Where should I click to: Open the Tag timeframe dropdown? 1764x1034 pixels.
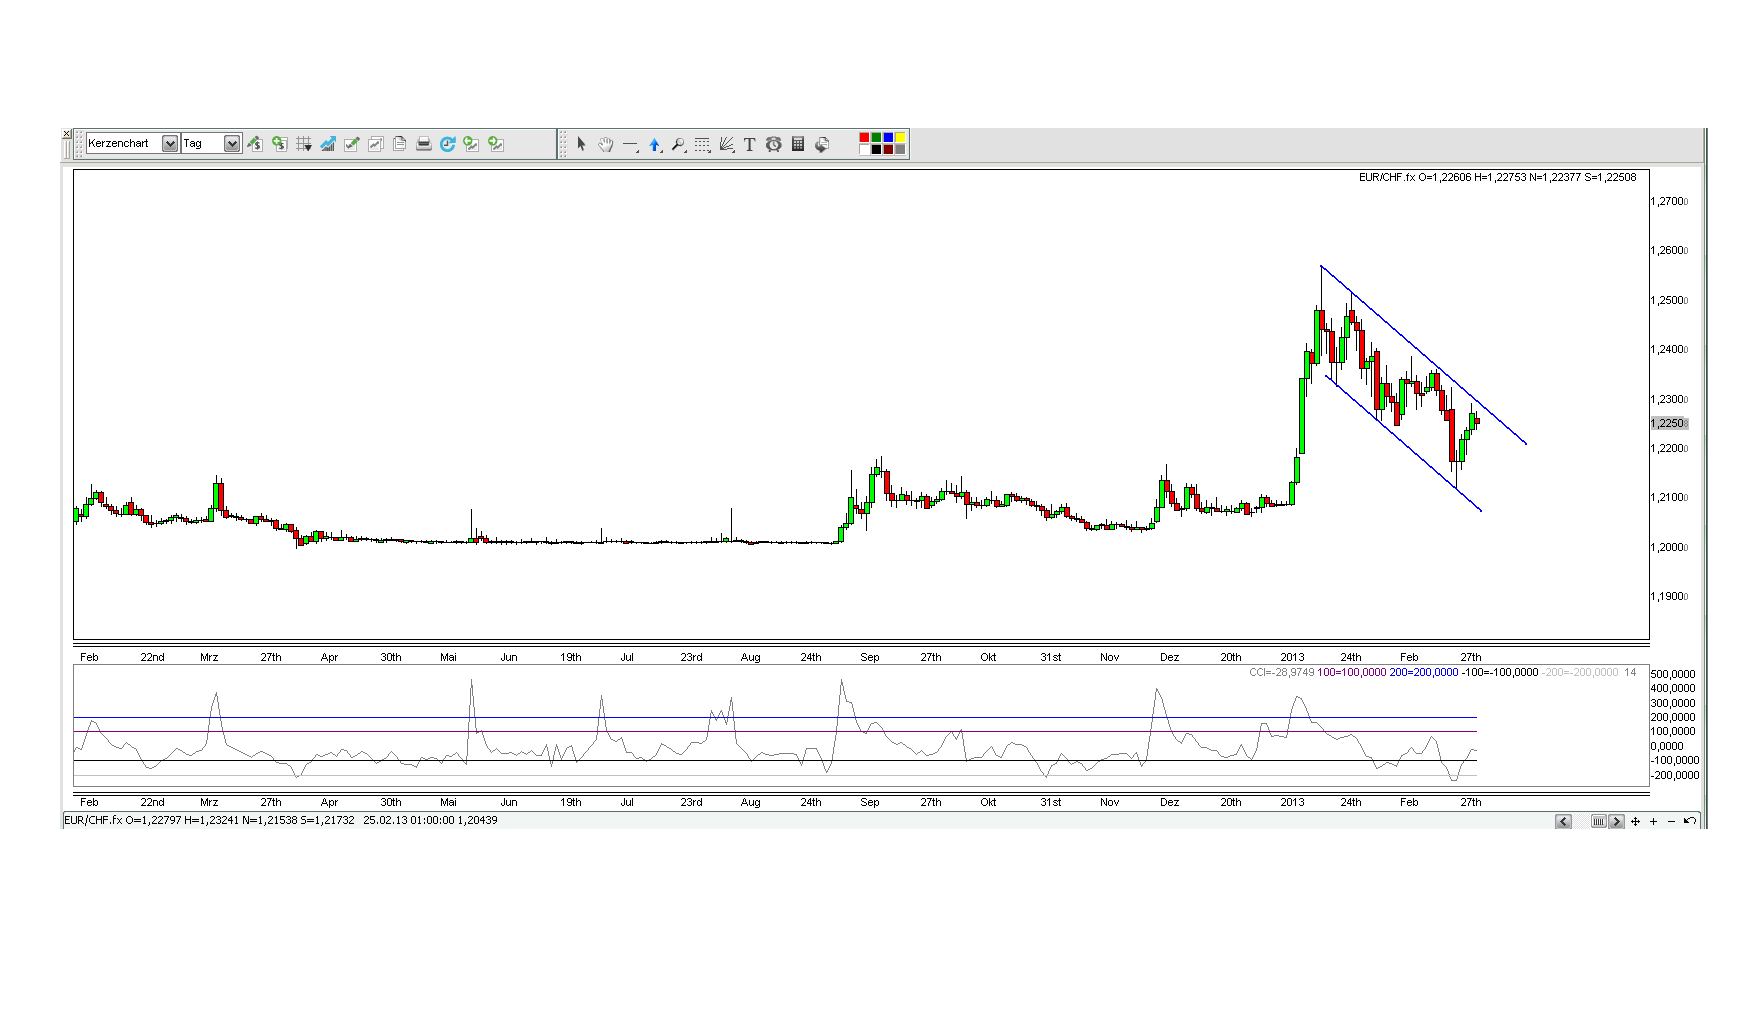click(x=210, y=144)
